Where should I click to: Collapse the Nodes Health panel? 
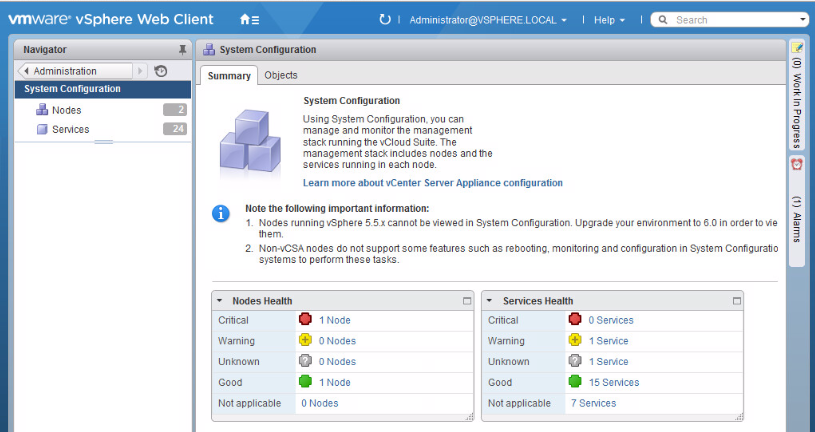219,301
